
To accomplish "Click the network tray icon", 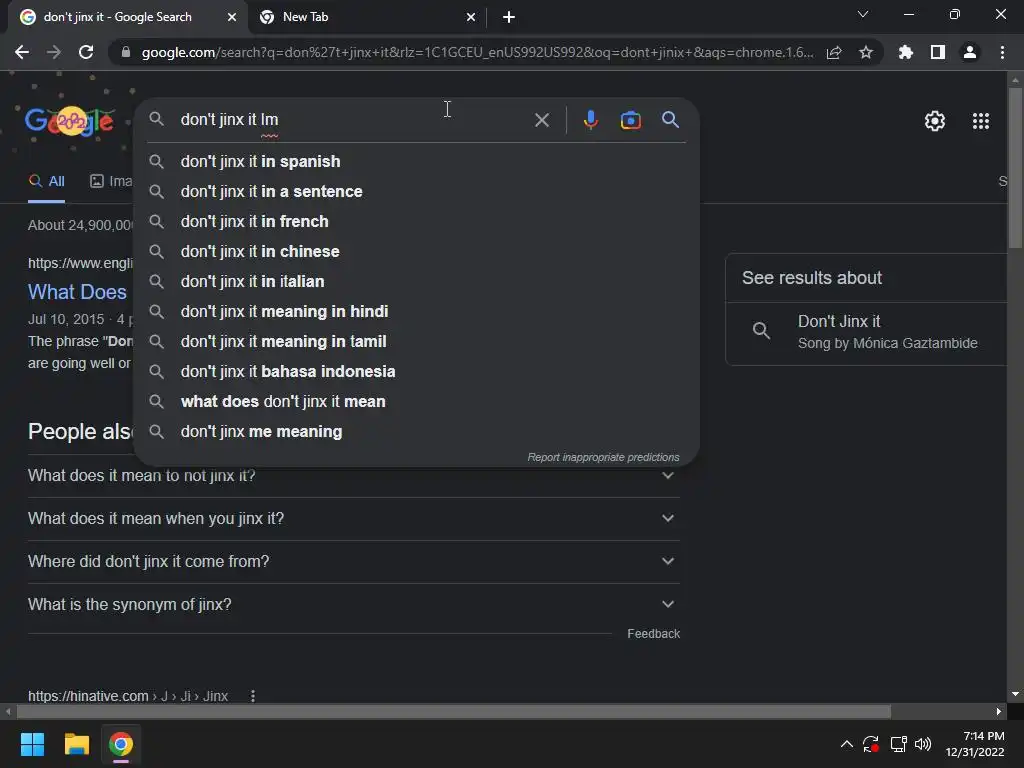I will pyautogui.click(x=899, y=744).
